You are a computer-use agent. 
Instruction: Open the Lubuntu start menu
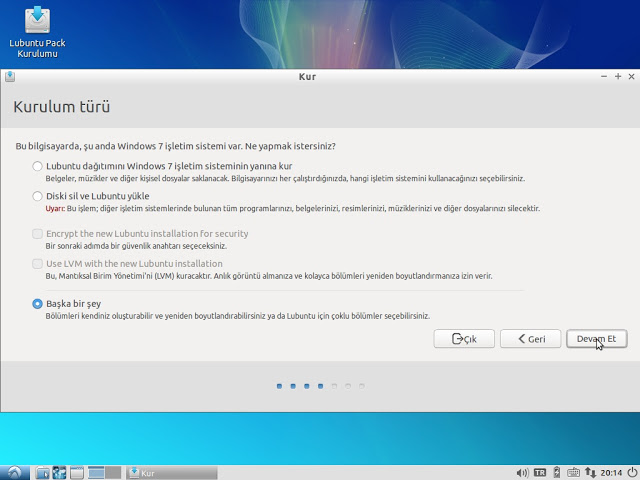13,472
